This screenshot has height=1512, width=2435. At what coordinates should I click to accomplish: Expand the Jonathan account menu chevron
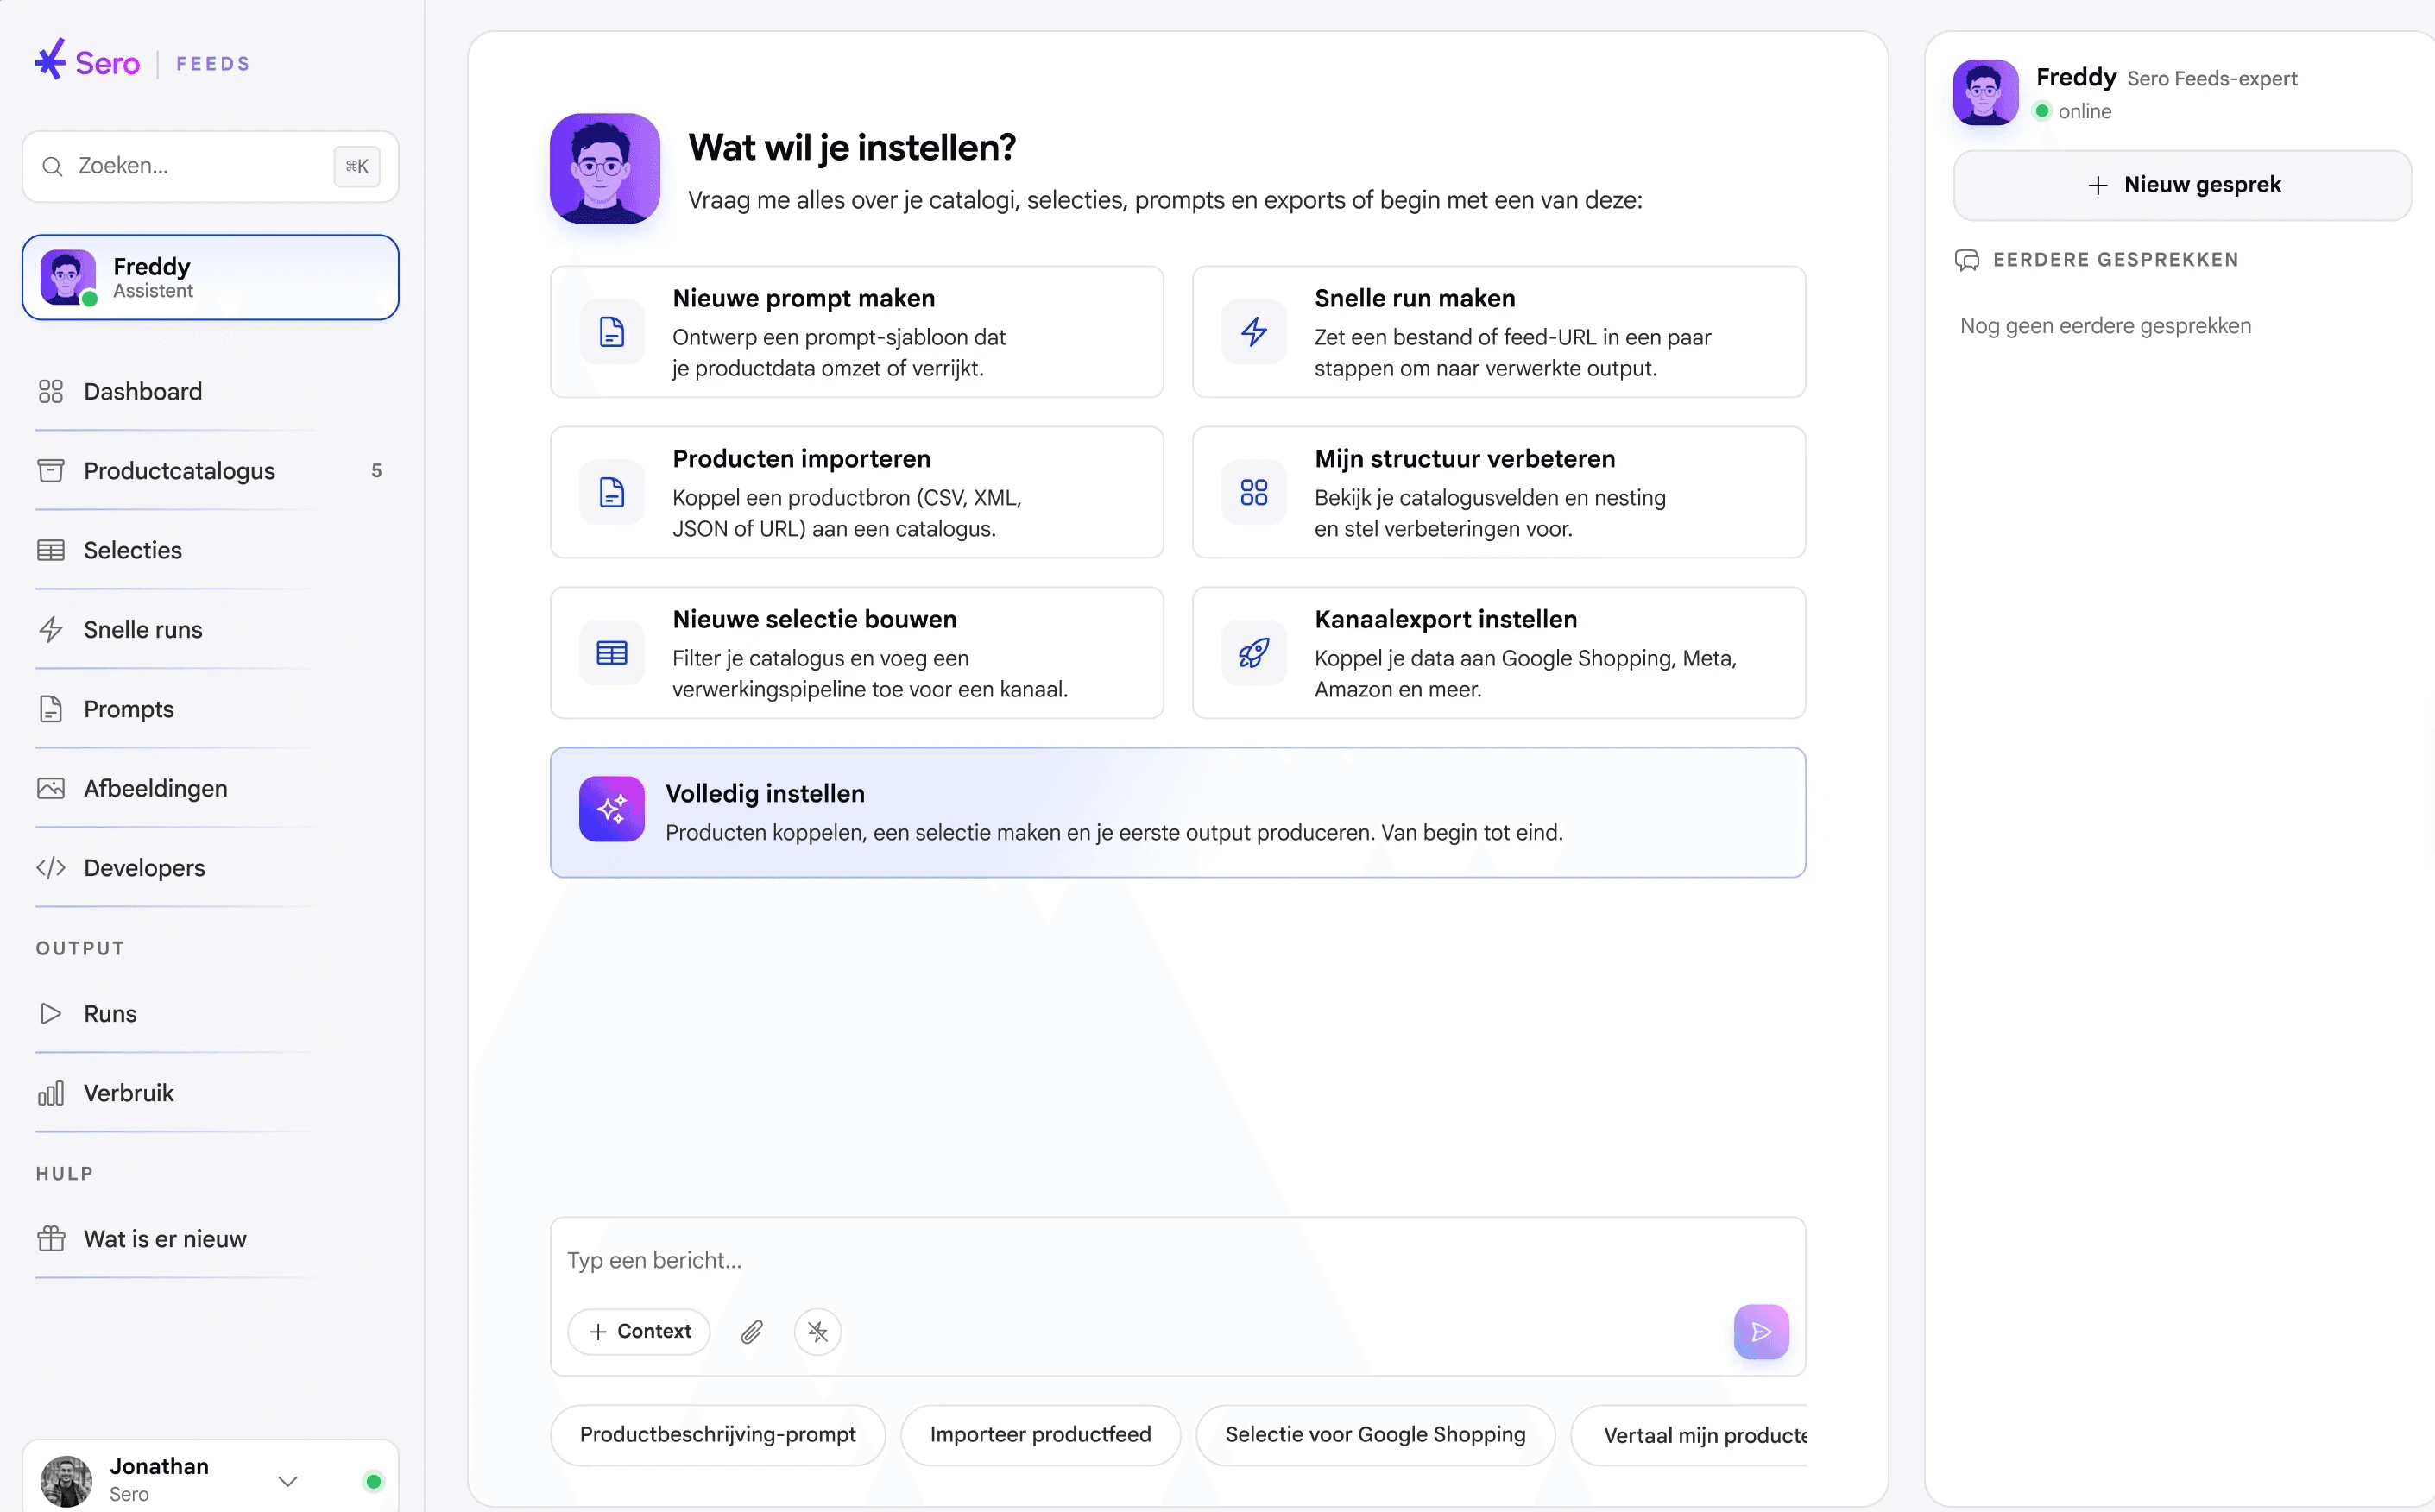[288, 1481]
